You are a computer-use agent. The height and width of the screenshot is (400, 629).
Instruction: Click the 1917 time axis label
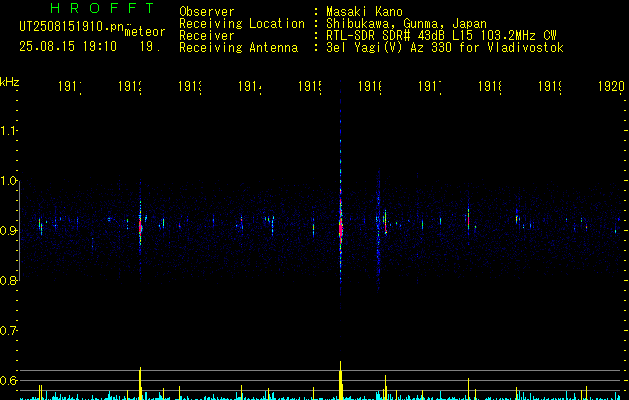point(430,87)
